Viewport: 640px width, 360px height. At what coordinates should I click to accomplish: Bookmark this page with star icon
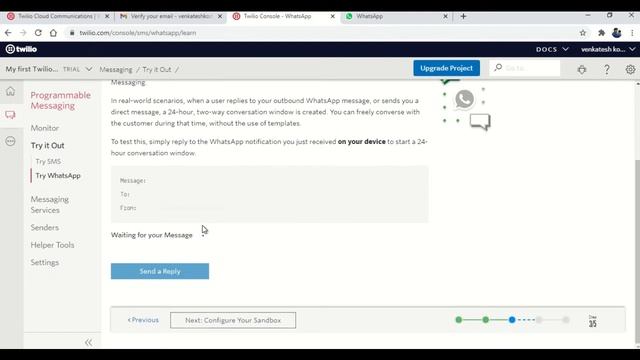[x=583, y=33]
